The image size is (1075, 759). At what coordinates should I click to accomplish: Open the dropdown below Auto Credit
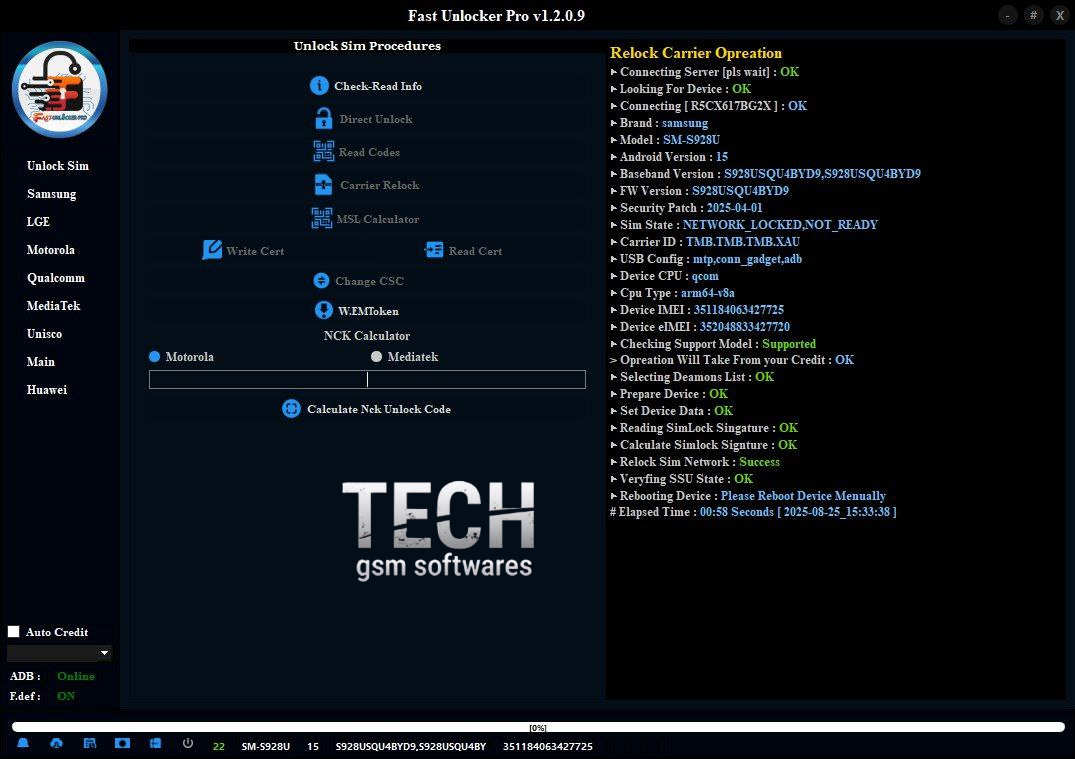(x=59, y=653)
